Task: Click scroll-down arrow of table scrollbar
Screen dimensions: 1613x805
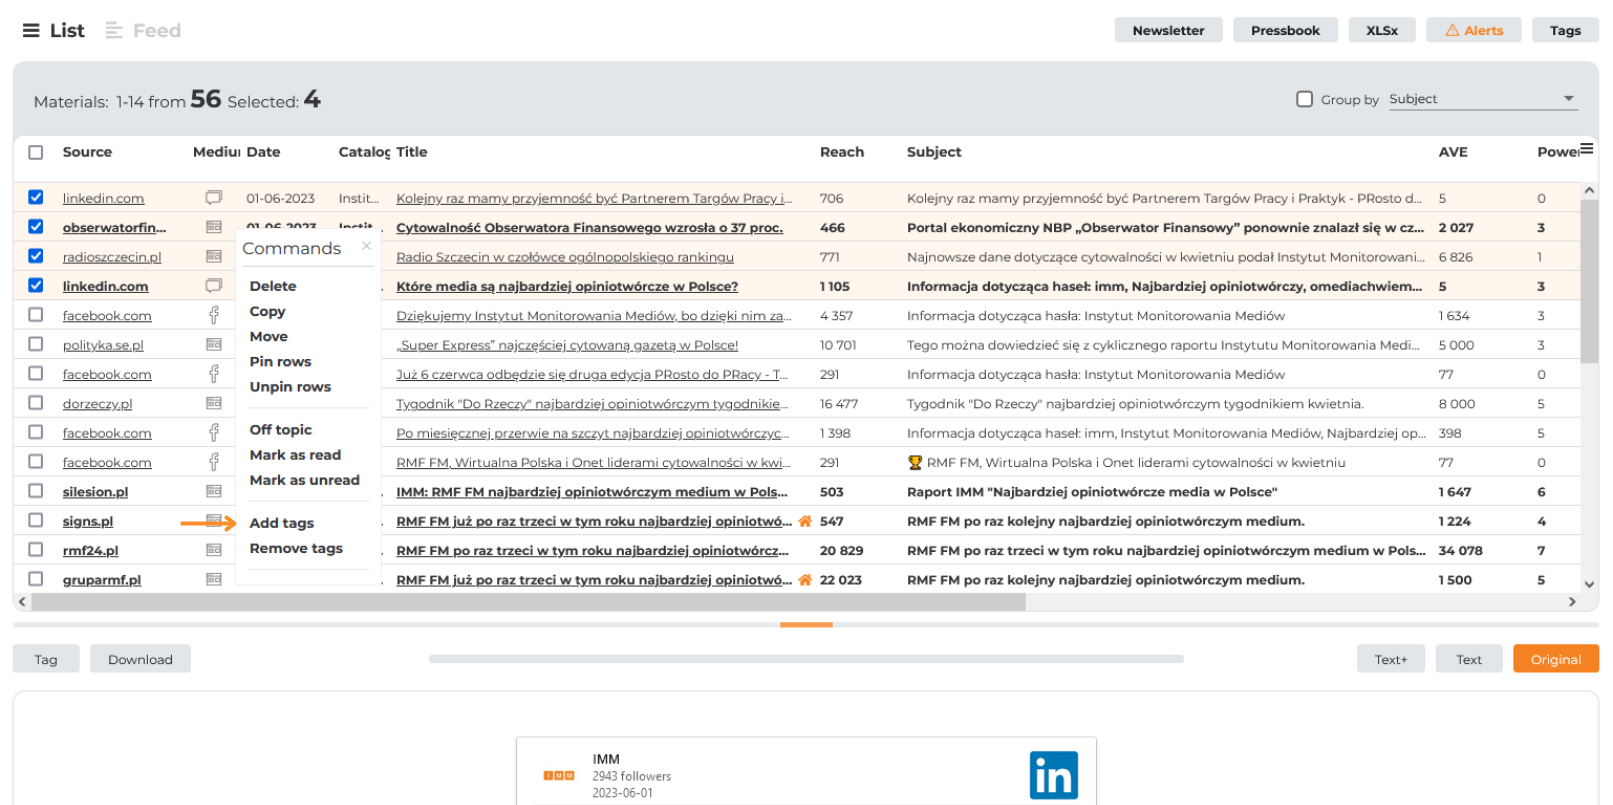Action: tap(1589, 584)
